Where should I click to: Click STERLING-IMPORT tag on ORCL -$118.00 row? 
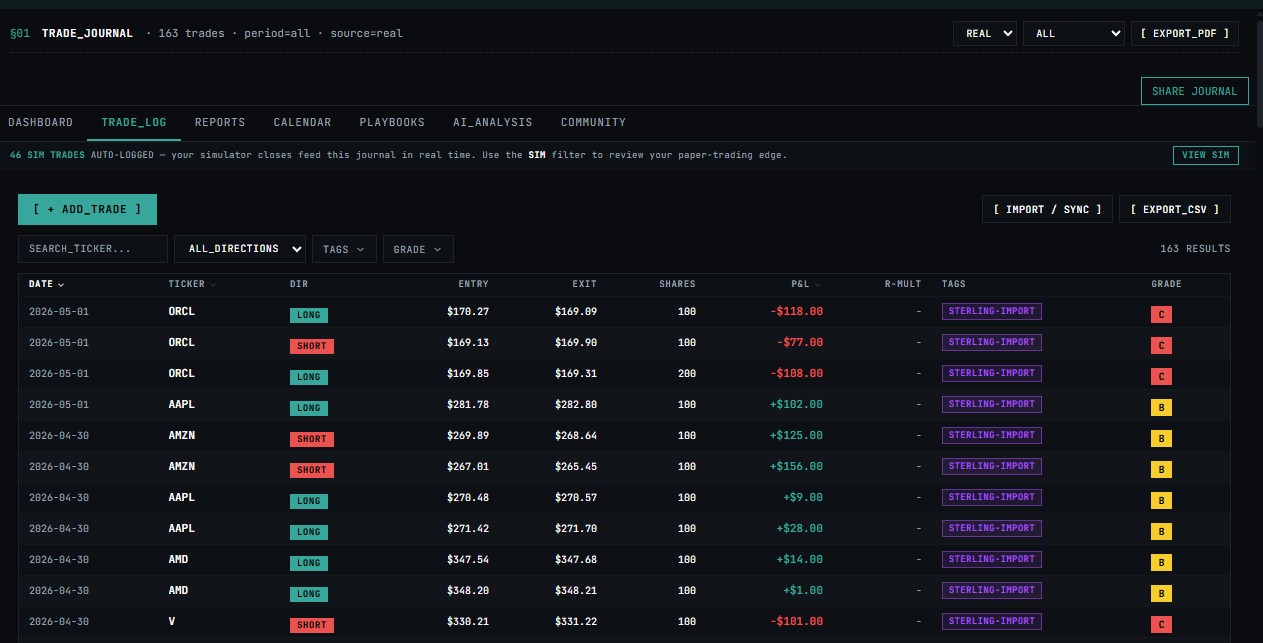(x=992, y=311)
